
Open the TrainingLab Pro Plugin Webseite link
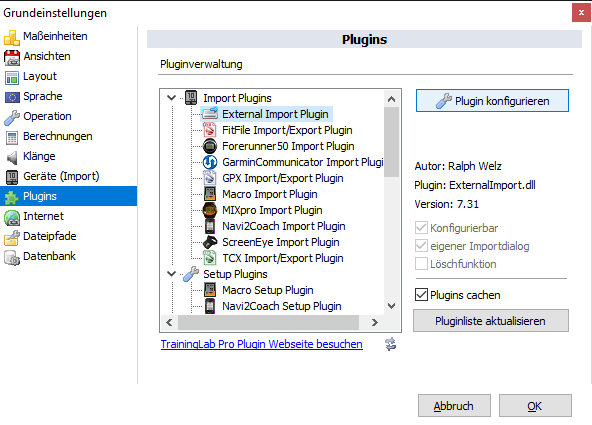pos(262,344)
